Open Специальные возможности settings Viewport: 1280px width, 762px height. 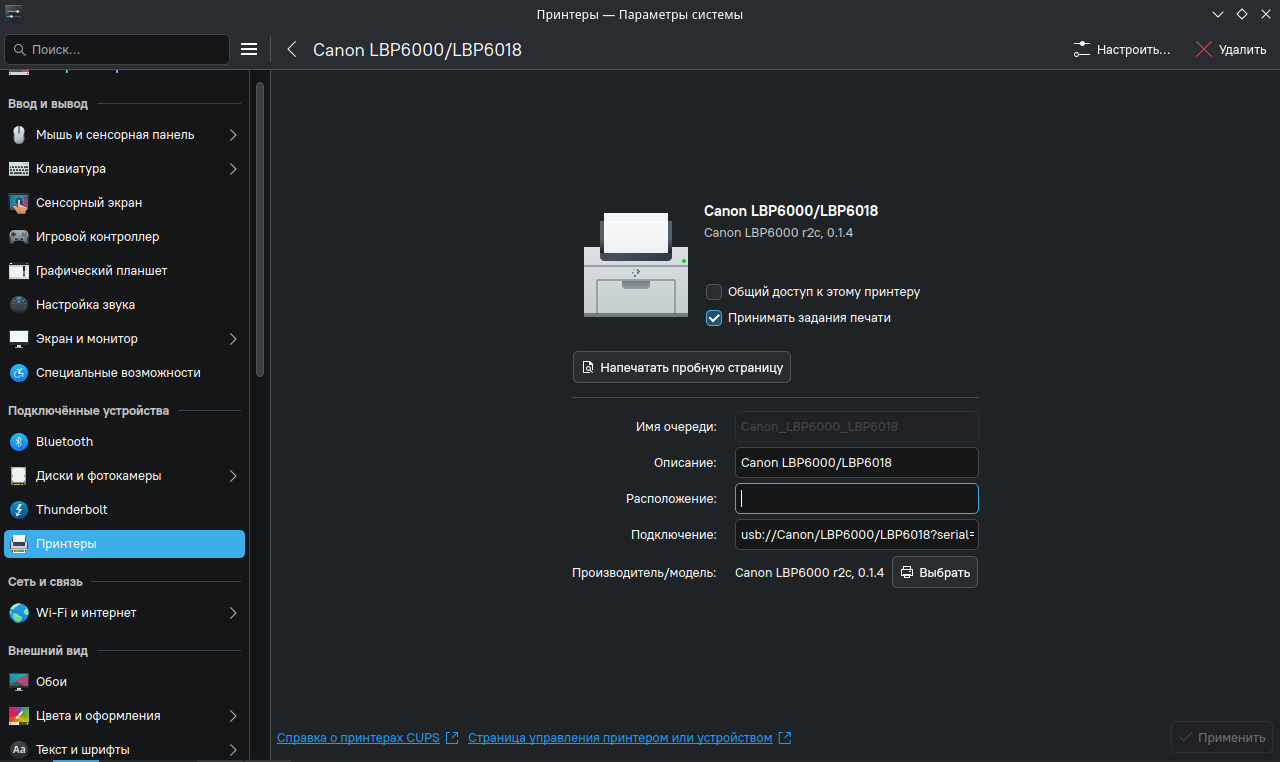coord(125,373)
